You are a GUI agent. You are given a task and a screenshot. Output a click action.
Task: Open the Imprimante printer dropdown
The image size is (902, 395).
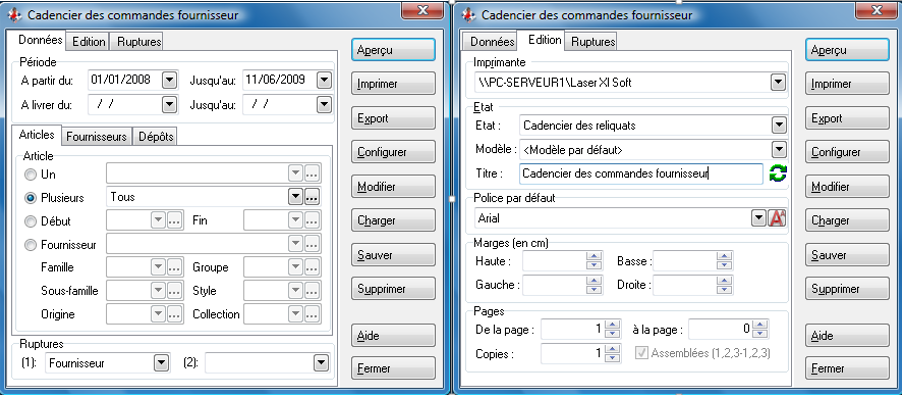778,83
